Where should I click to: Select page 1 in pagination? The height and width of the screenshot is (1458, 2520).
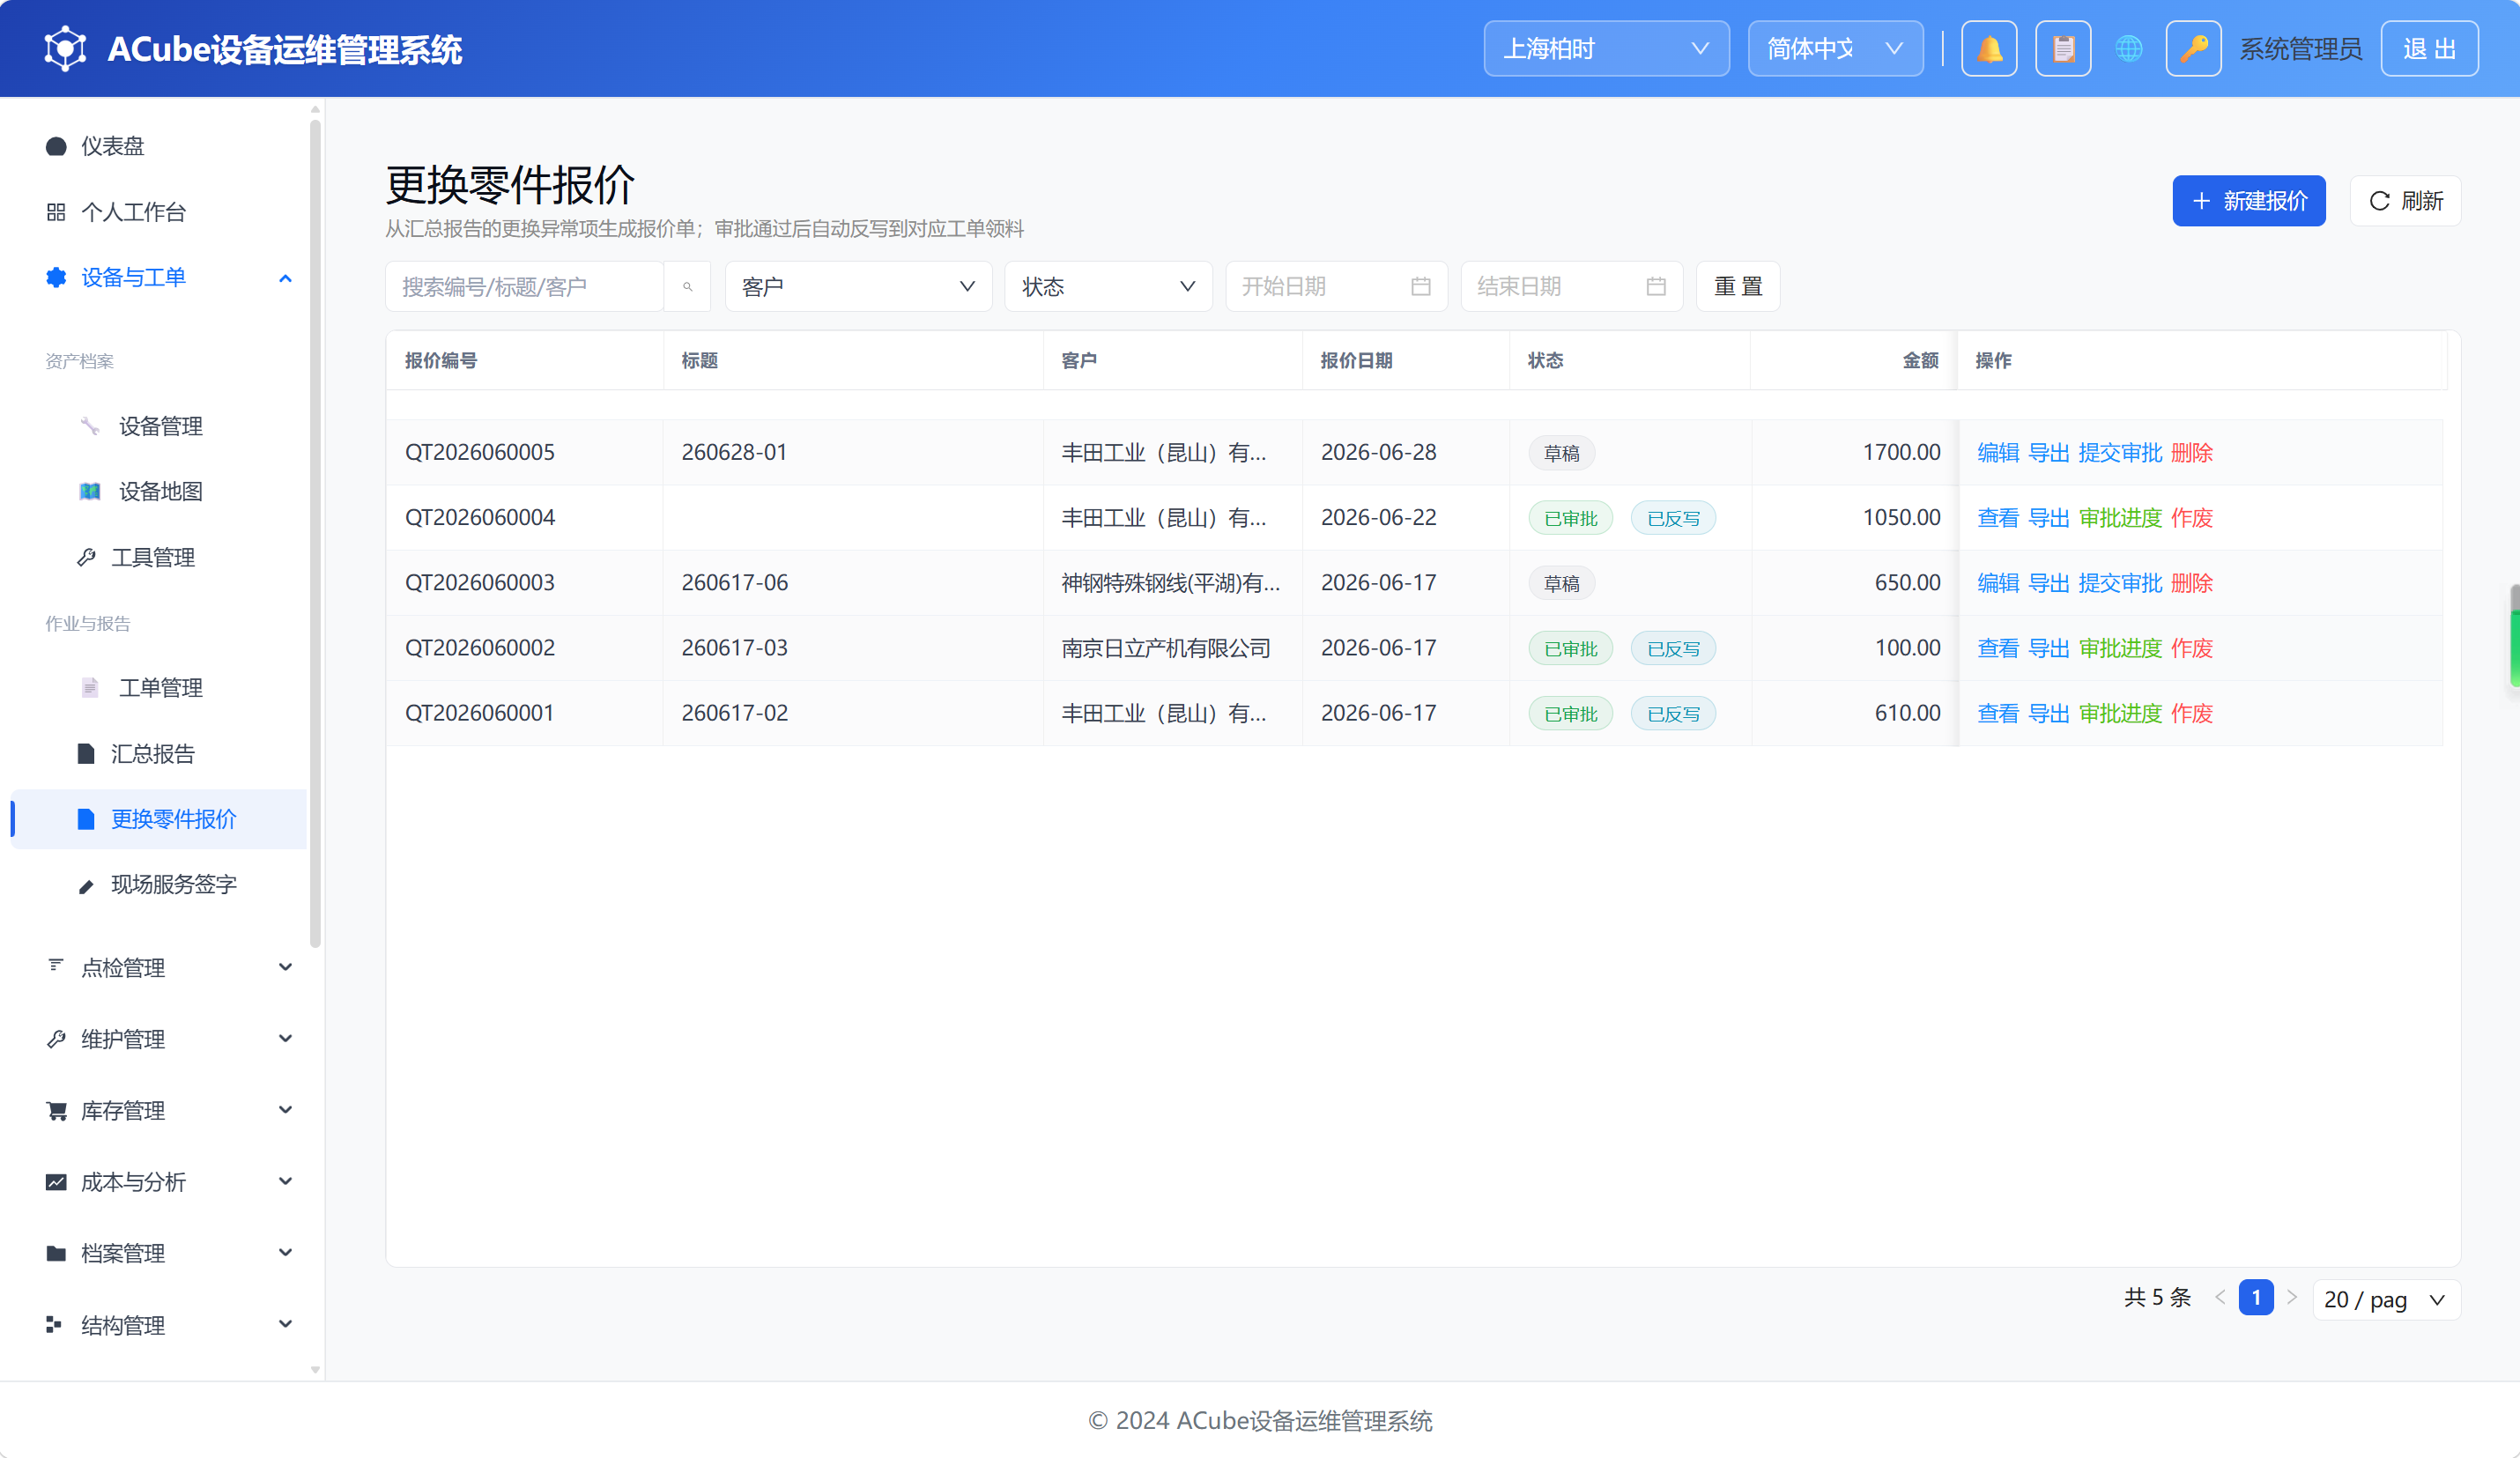tap(2256, 1298)
